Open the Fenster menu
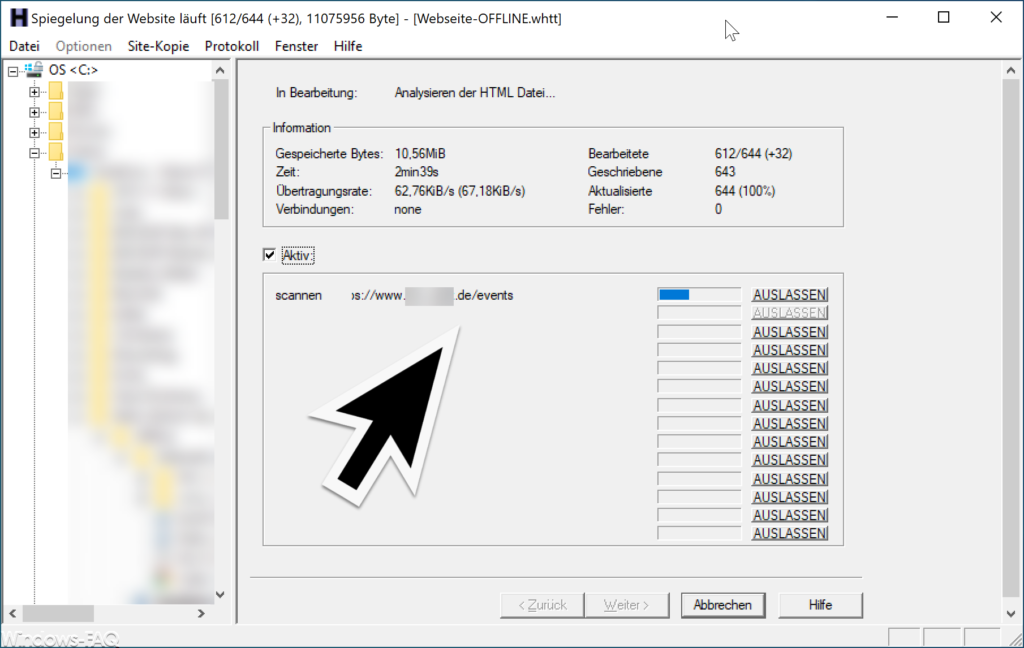Viewport: 1024px width, 648px height. [296, 46]
